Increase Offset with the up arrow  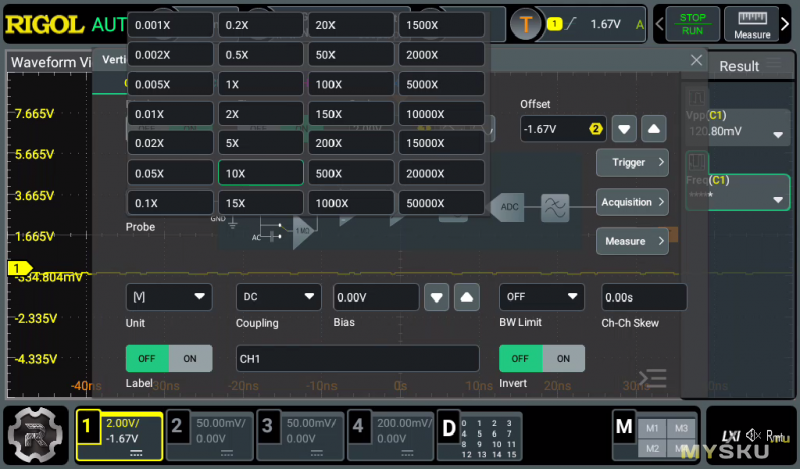tap(653, 129)
